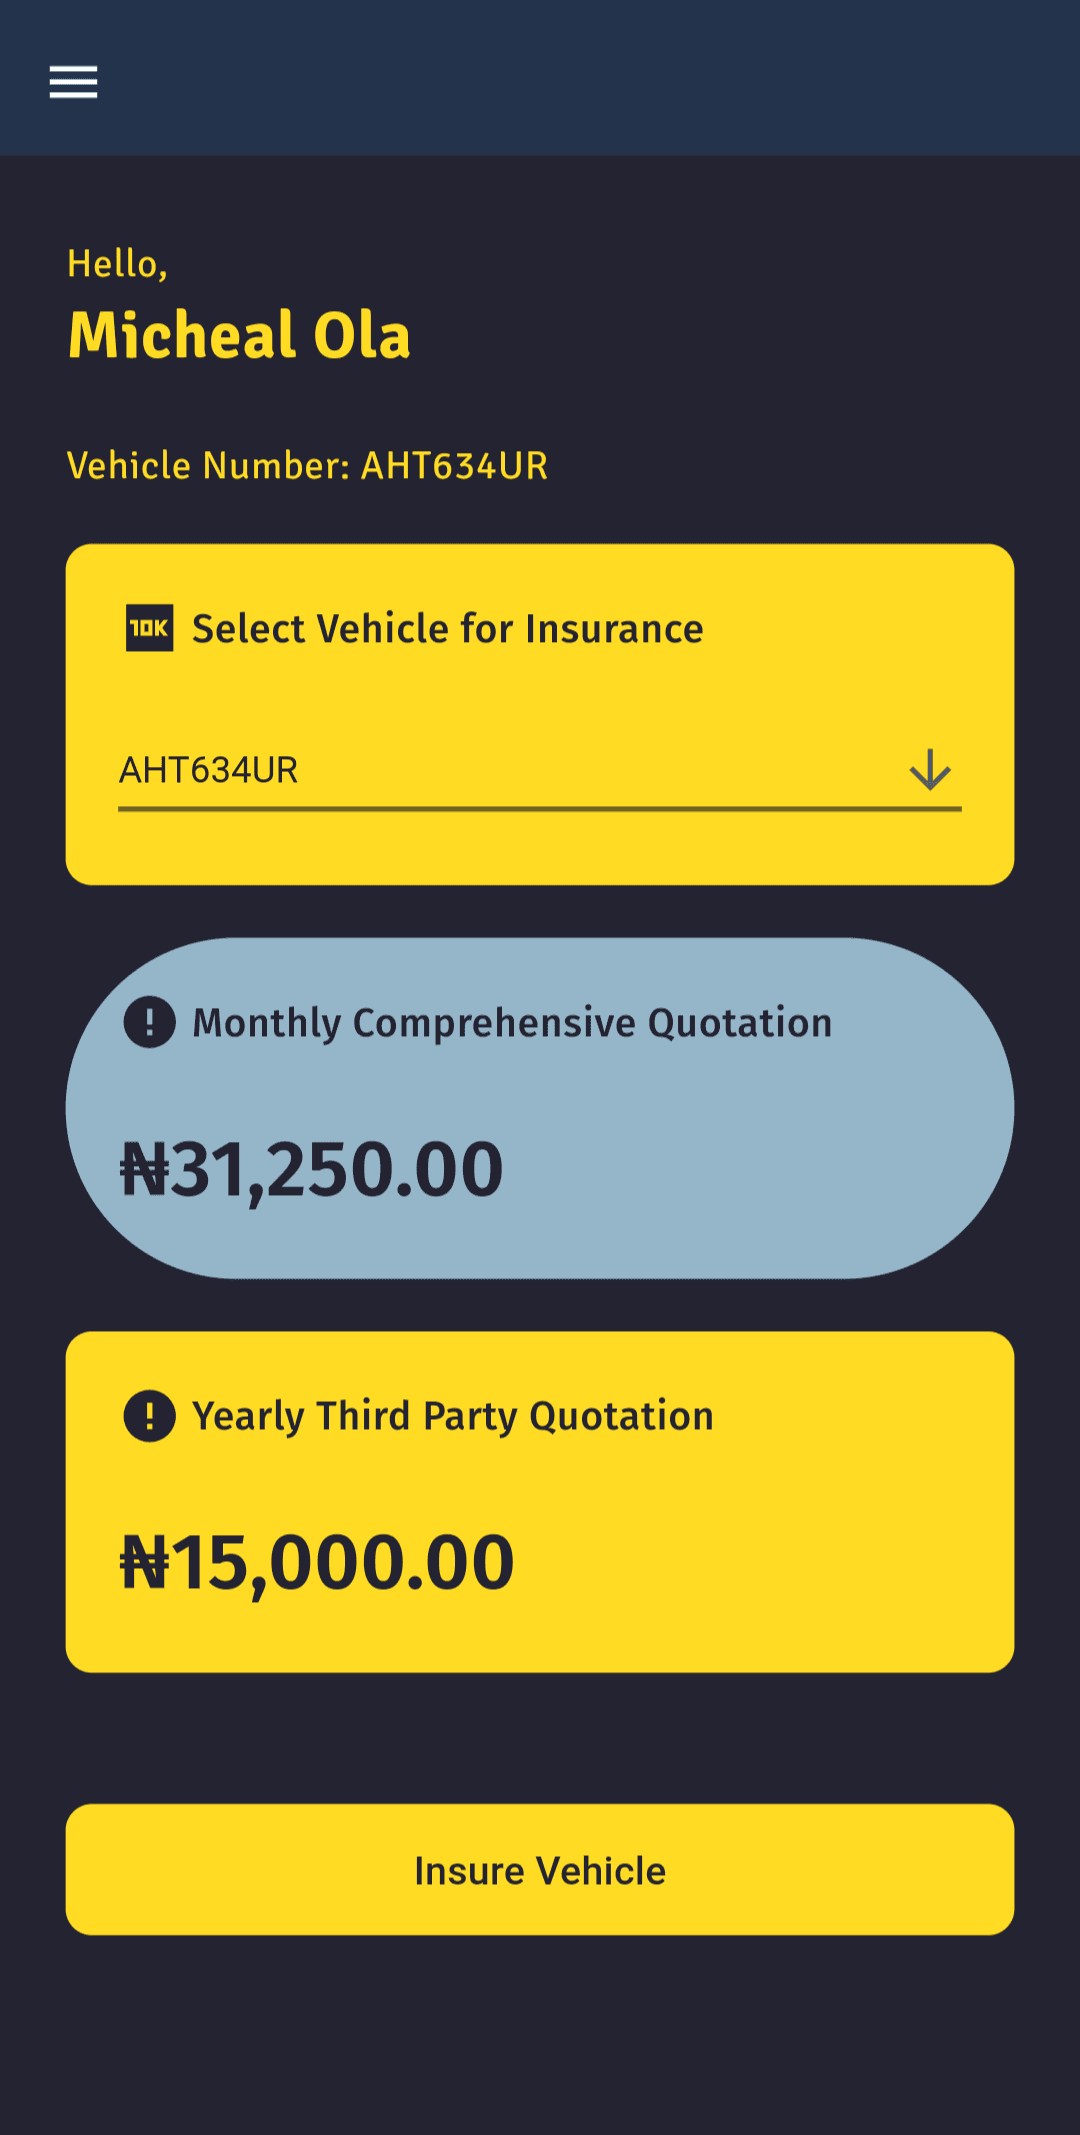Click the Select Vehicle for Insurance heading
This screenshot has height=2135, width=1080.
click(447, 629)
